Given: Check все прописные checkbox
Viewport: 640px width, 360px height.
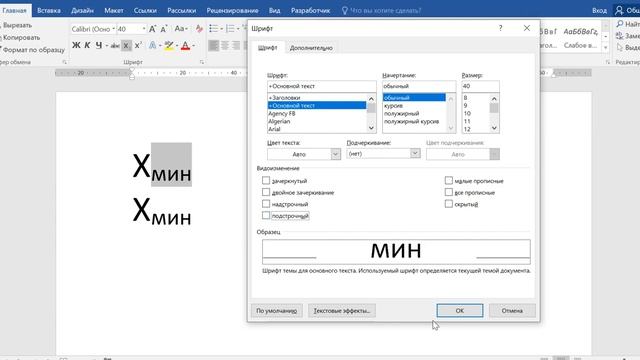Looking at the screenshot, I should point(449,192).
